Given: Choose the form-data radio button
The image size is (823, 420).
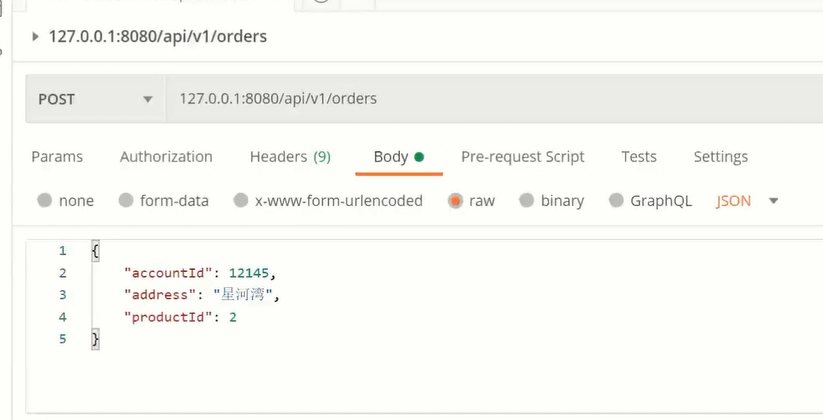Looking at the screenshot, I should (126, 200).
